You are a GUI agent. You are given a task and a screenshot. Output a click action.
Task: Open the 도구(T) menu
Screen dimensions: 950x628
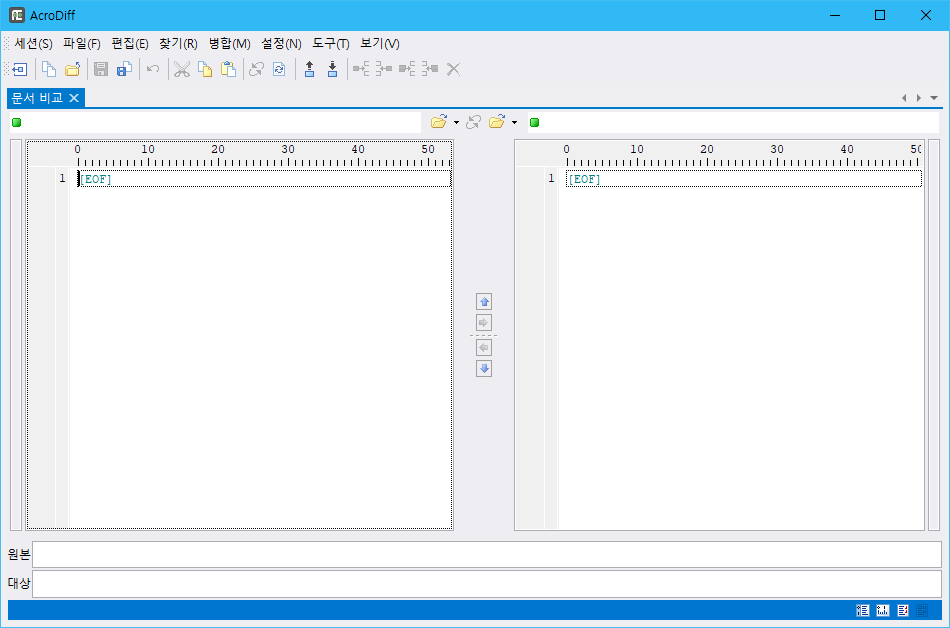coord(331,44)
